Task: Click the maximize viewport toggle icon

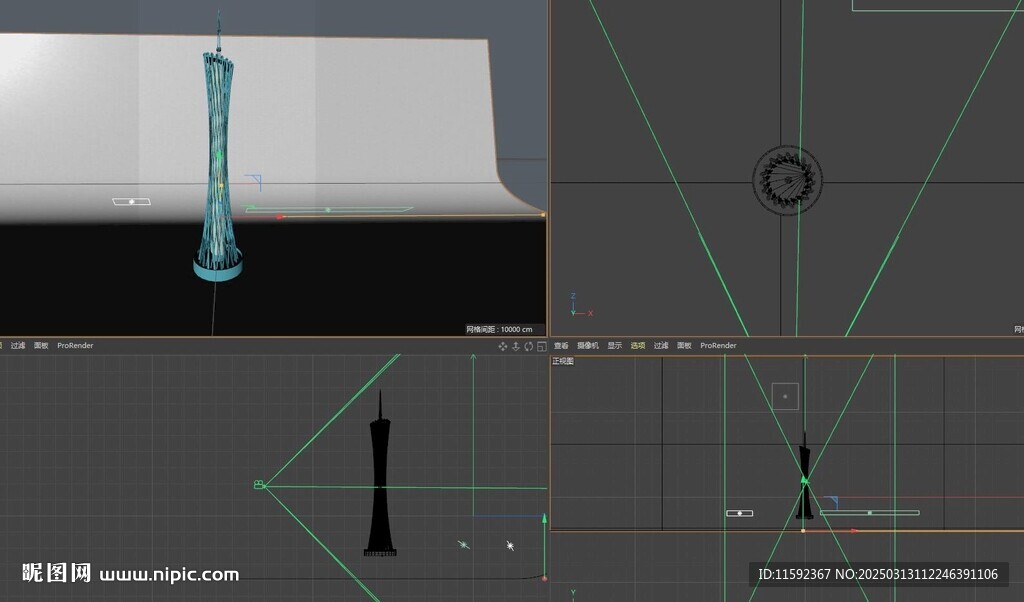Action: (541, 347)
